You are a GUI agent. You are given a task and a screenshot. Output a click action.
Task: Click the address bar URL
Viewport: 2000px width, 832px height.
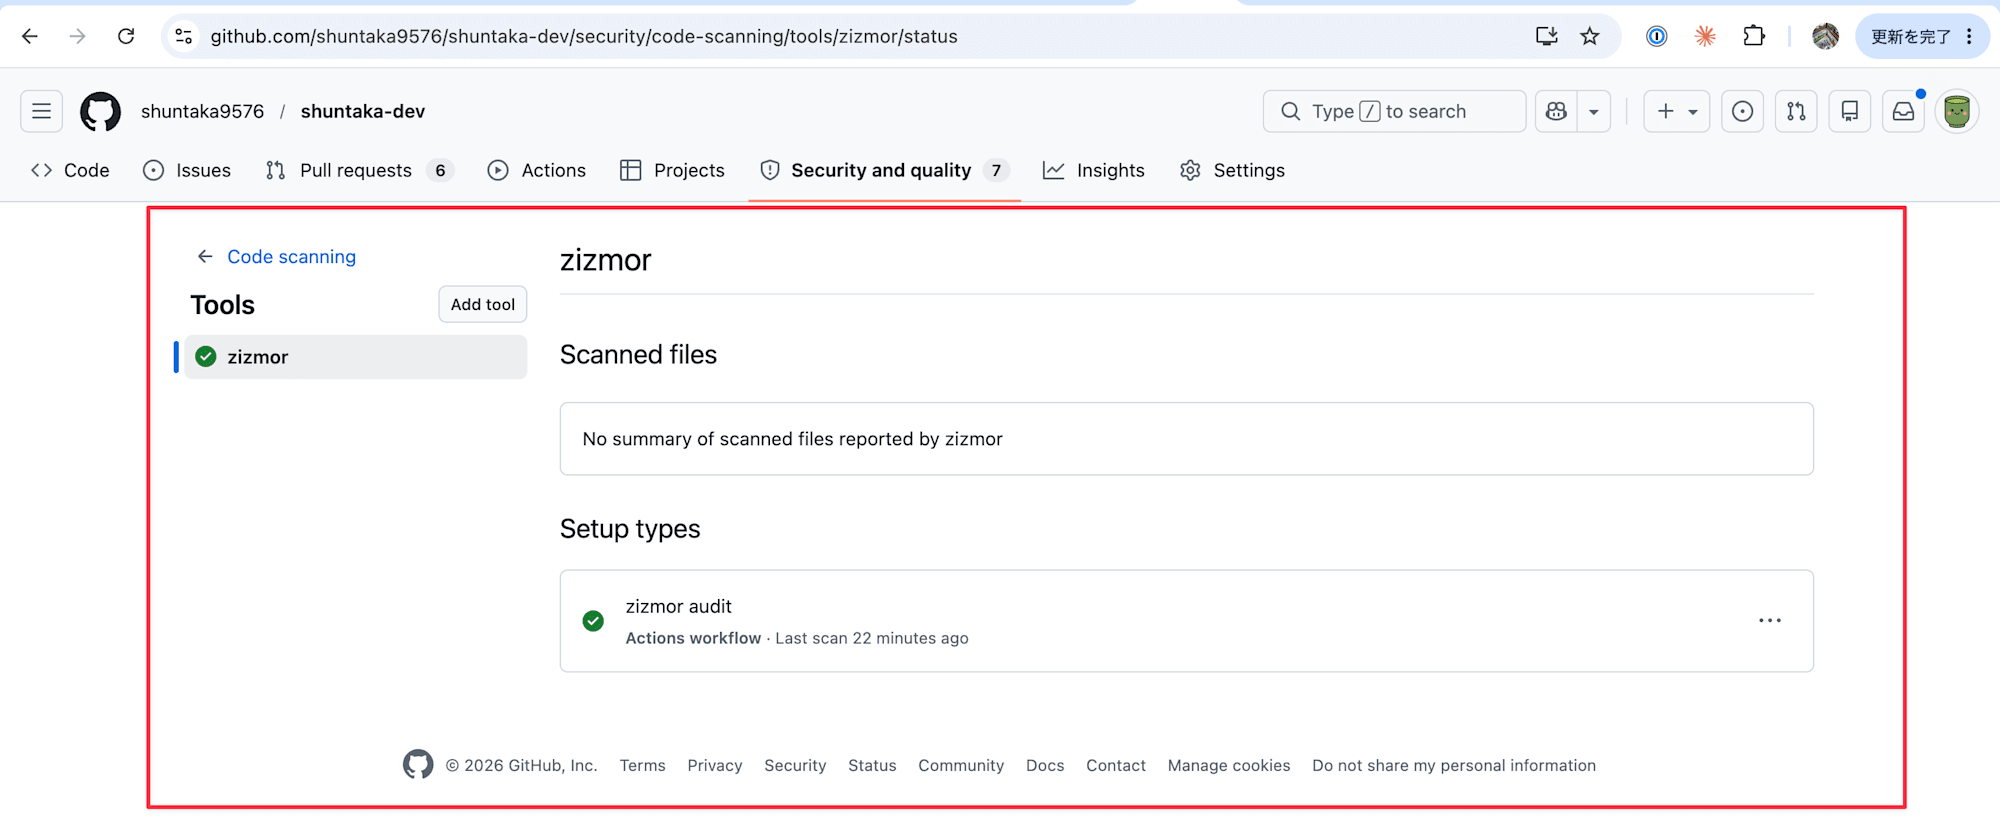click(584, 37)
